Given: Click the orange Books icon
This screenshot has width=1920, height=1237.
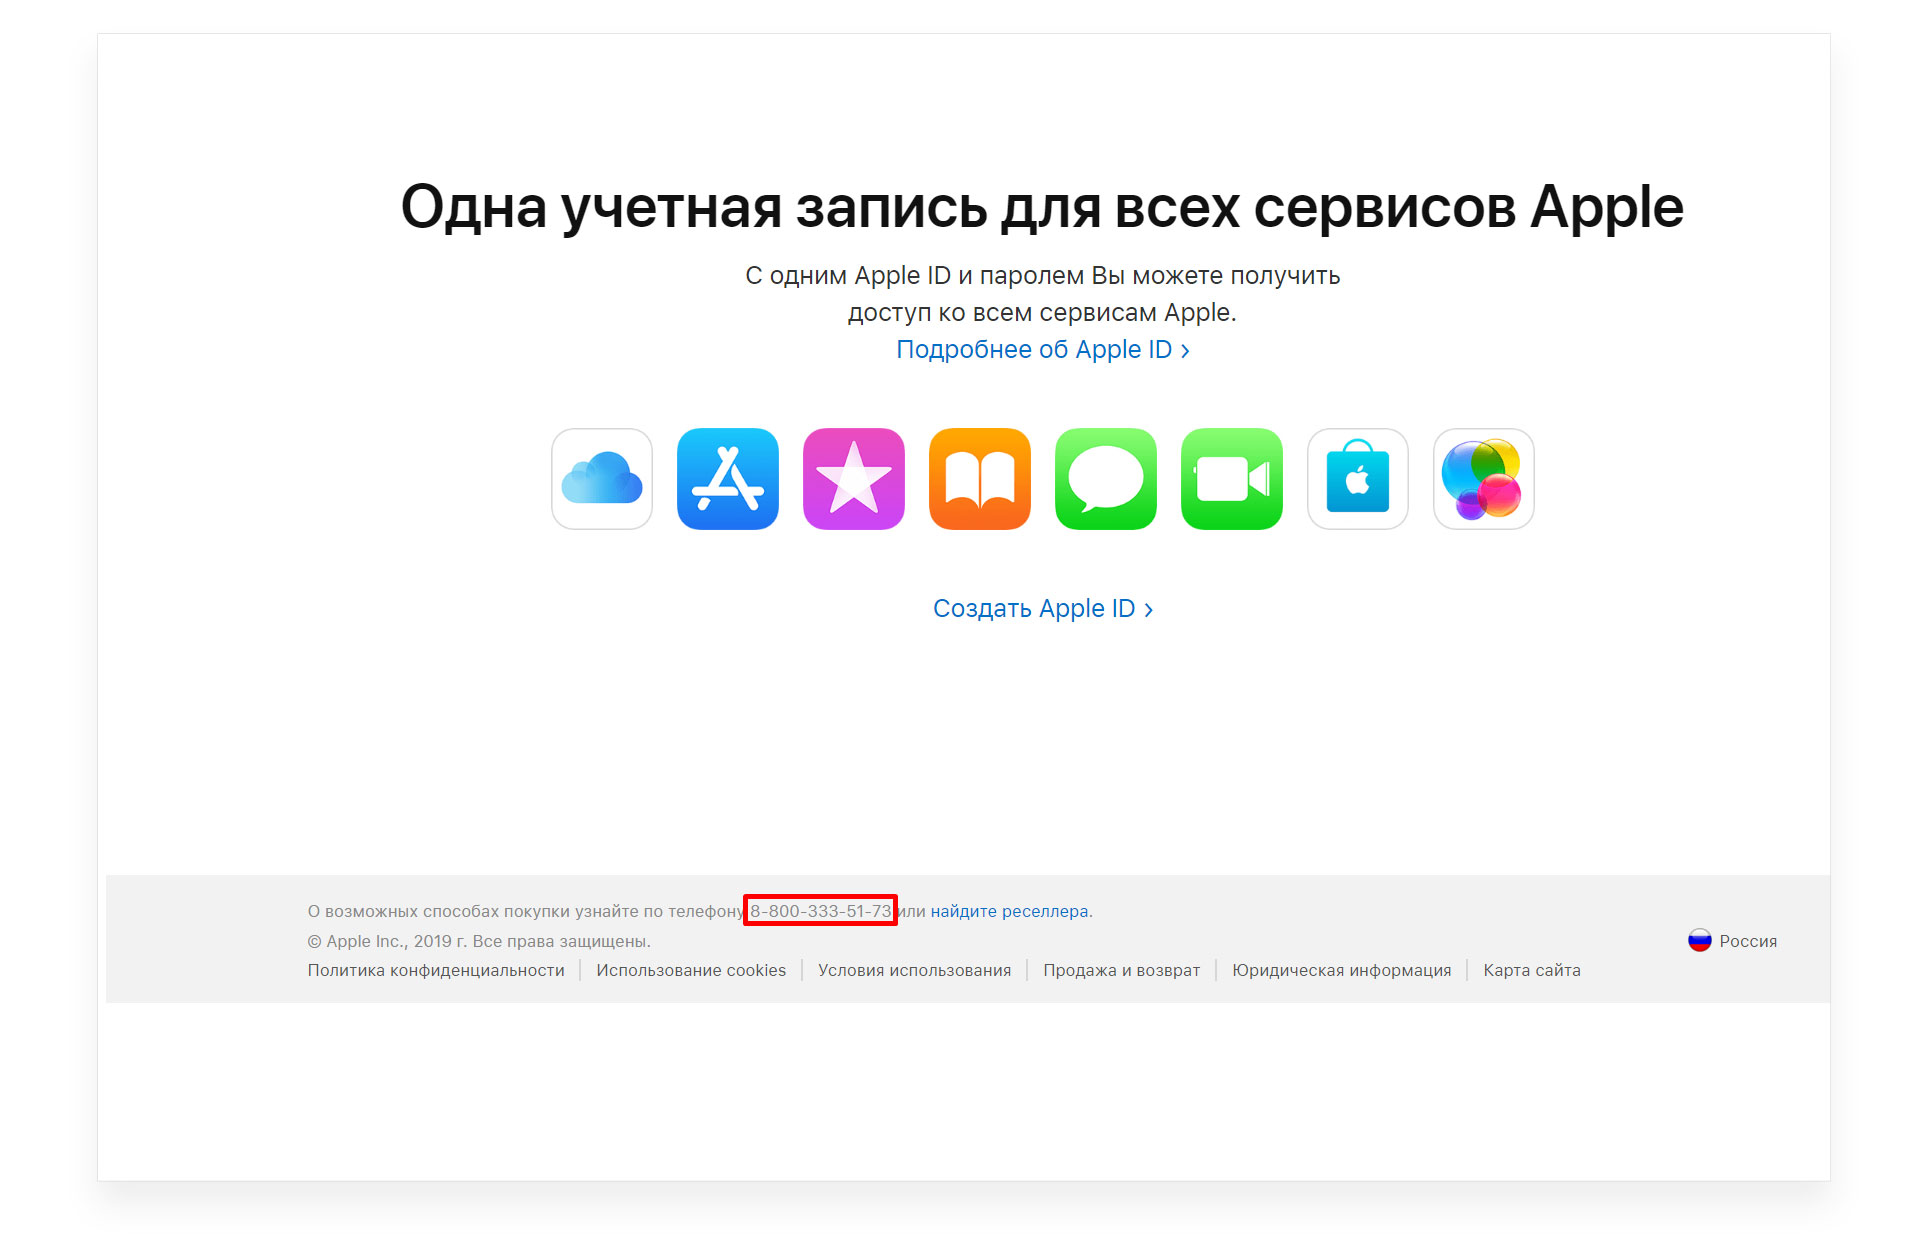Looking at the screenshot, I should pos(980,479).
